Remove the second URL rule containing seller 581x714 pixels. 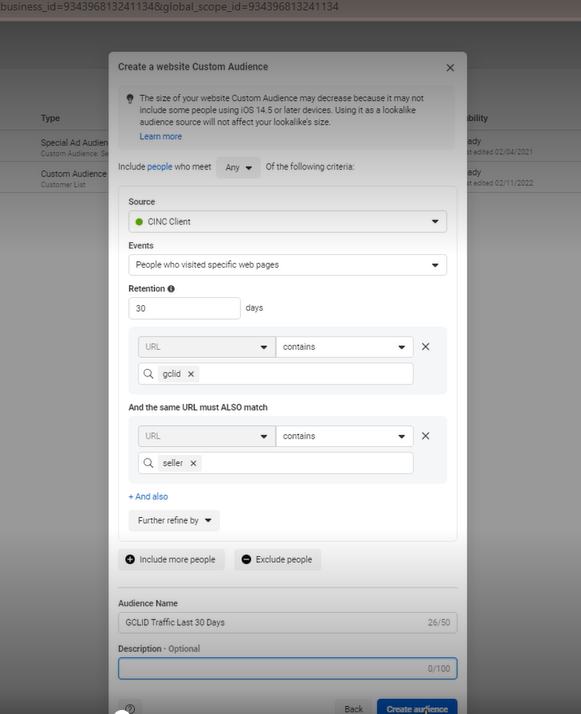tap(425, 436)
